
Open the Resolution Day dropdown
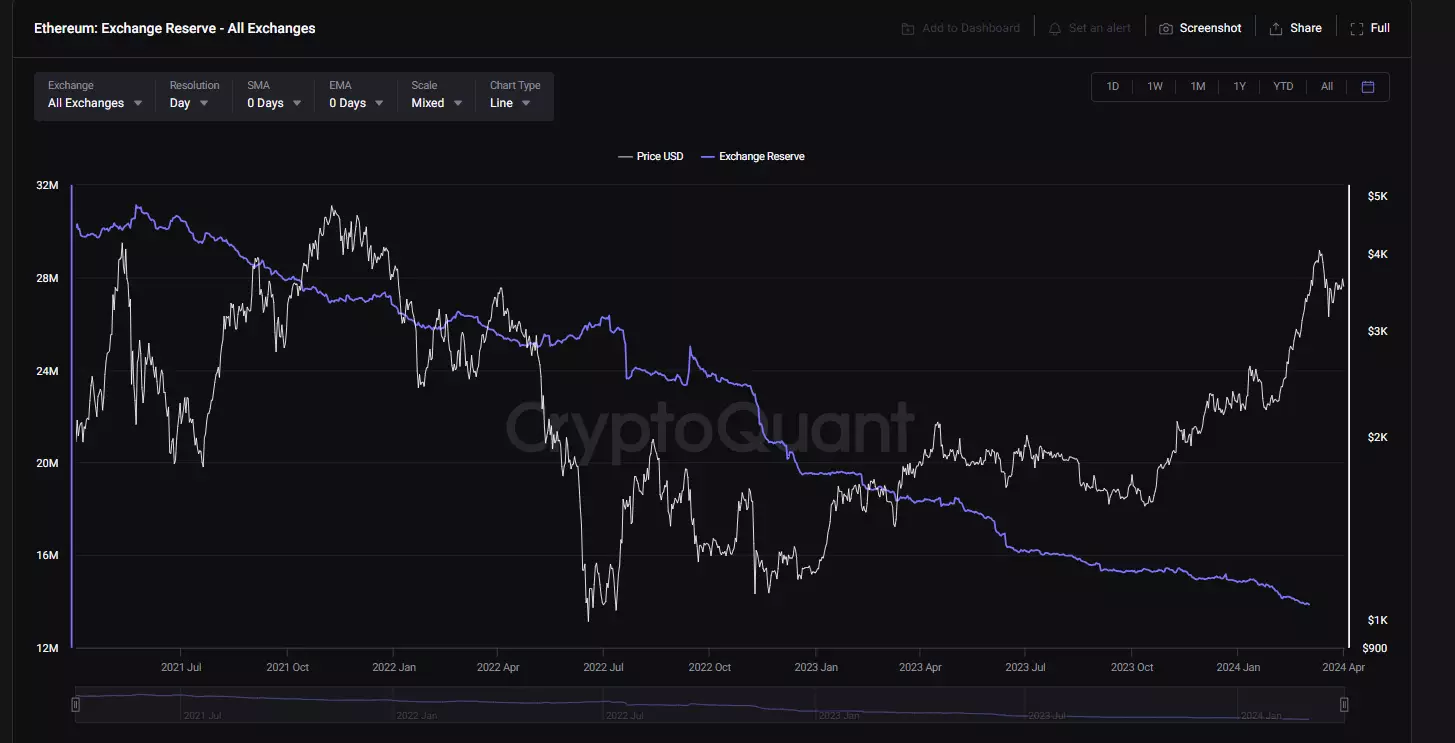click(189, 103)
